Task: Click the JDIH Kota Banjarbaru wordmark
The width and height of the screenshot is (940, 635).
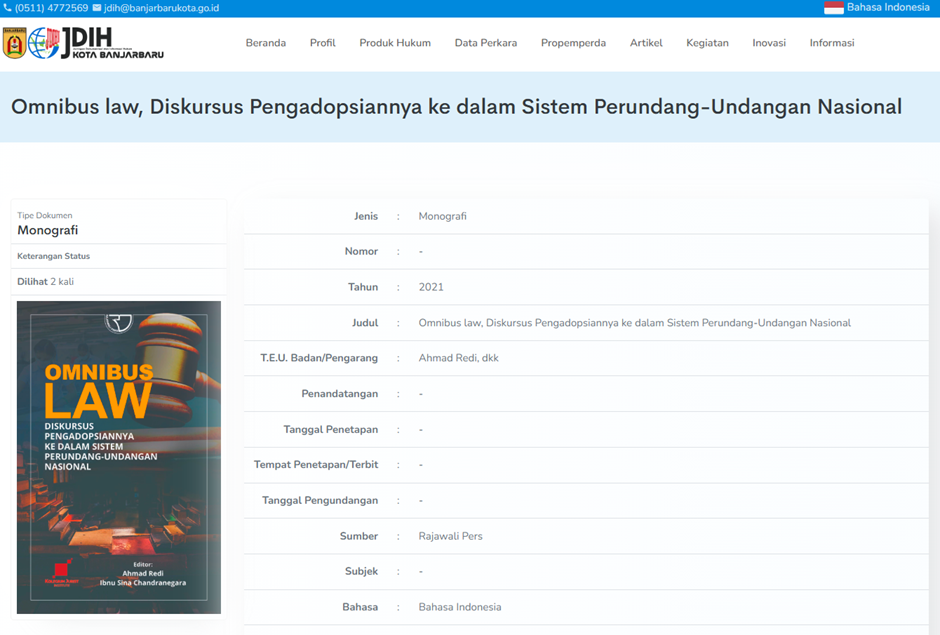Action: point(113,43)
